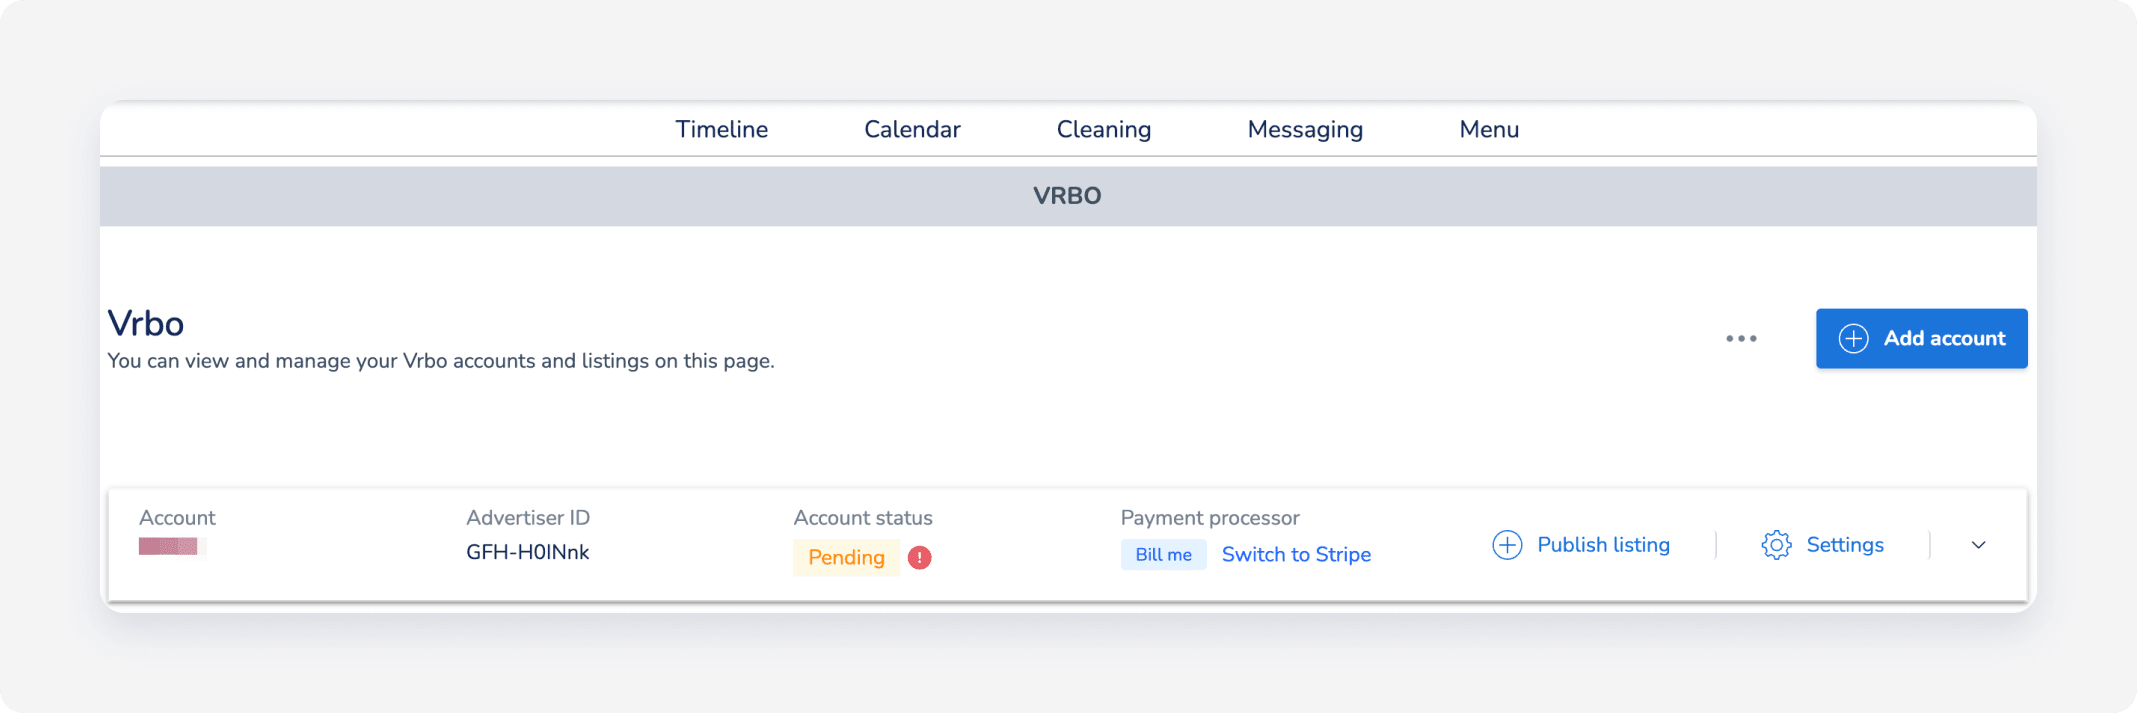The image size is (2137, 713).
Task: Click the Pending status badge
Action: [x=846, y=557]
